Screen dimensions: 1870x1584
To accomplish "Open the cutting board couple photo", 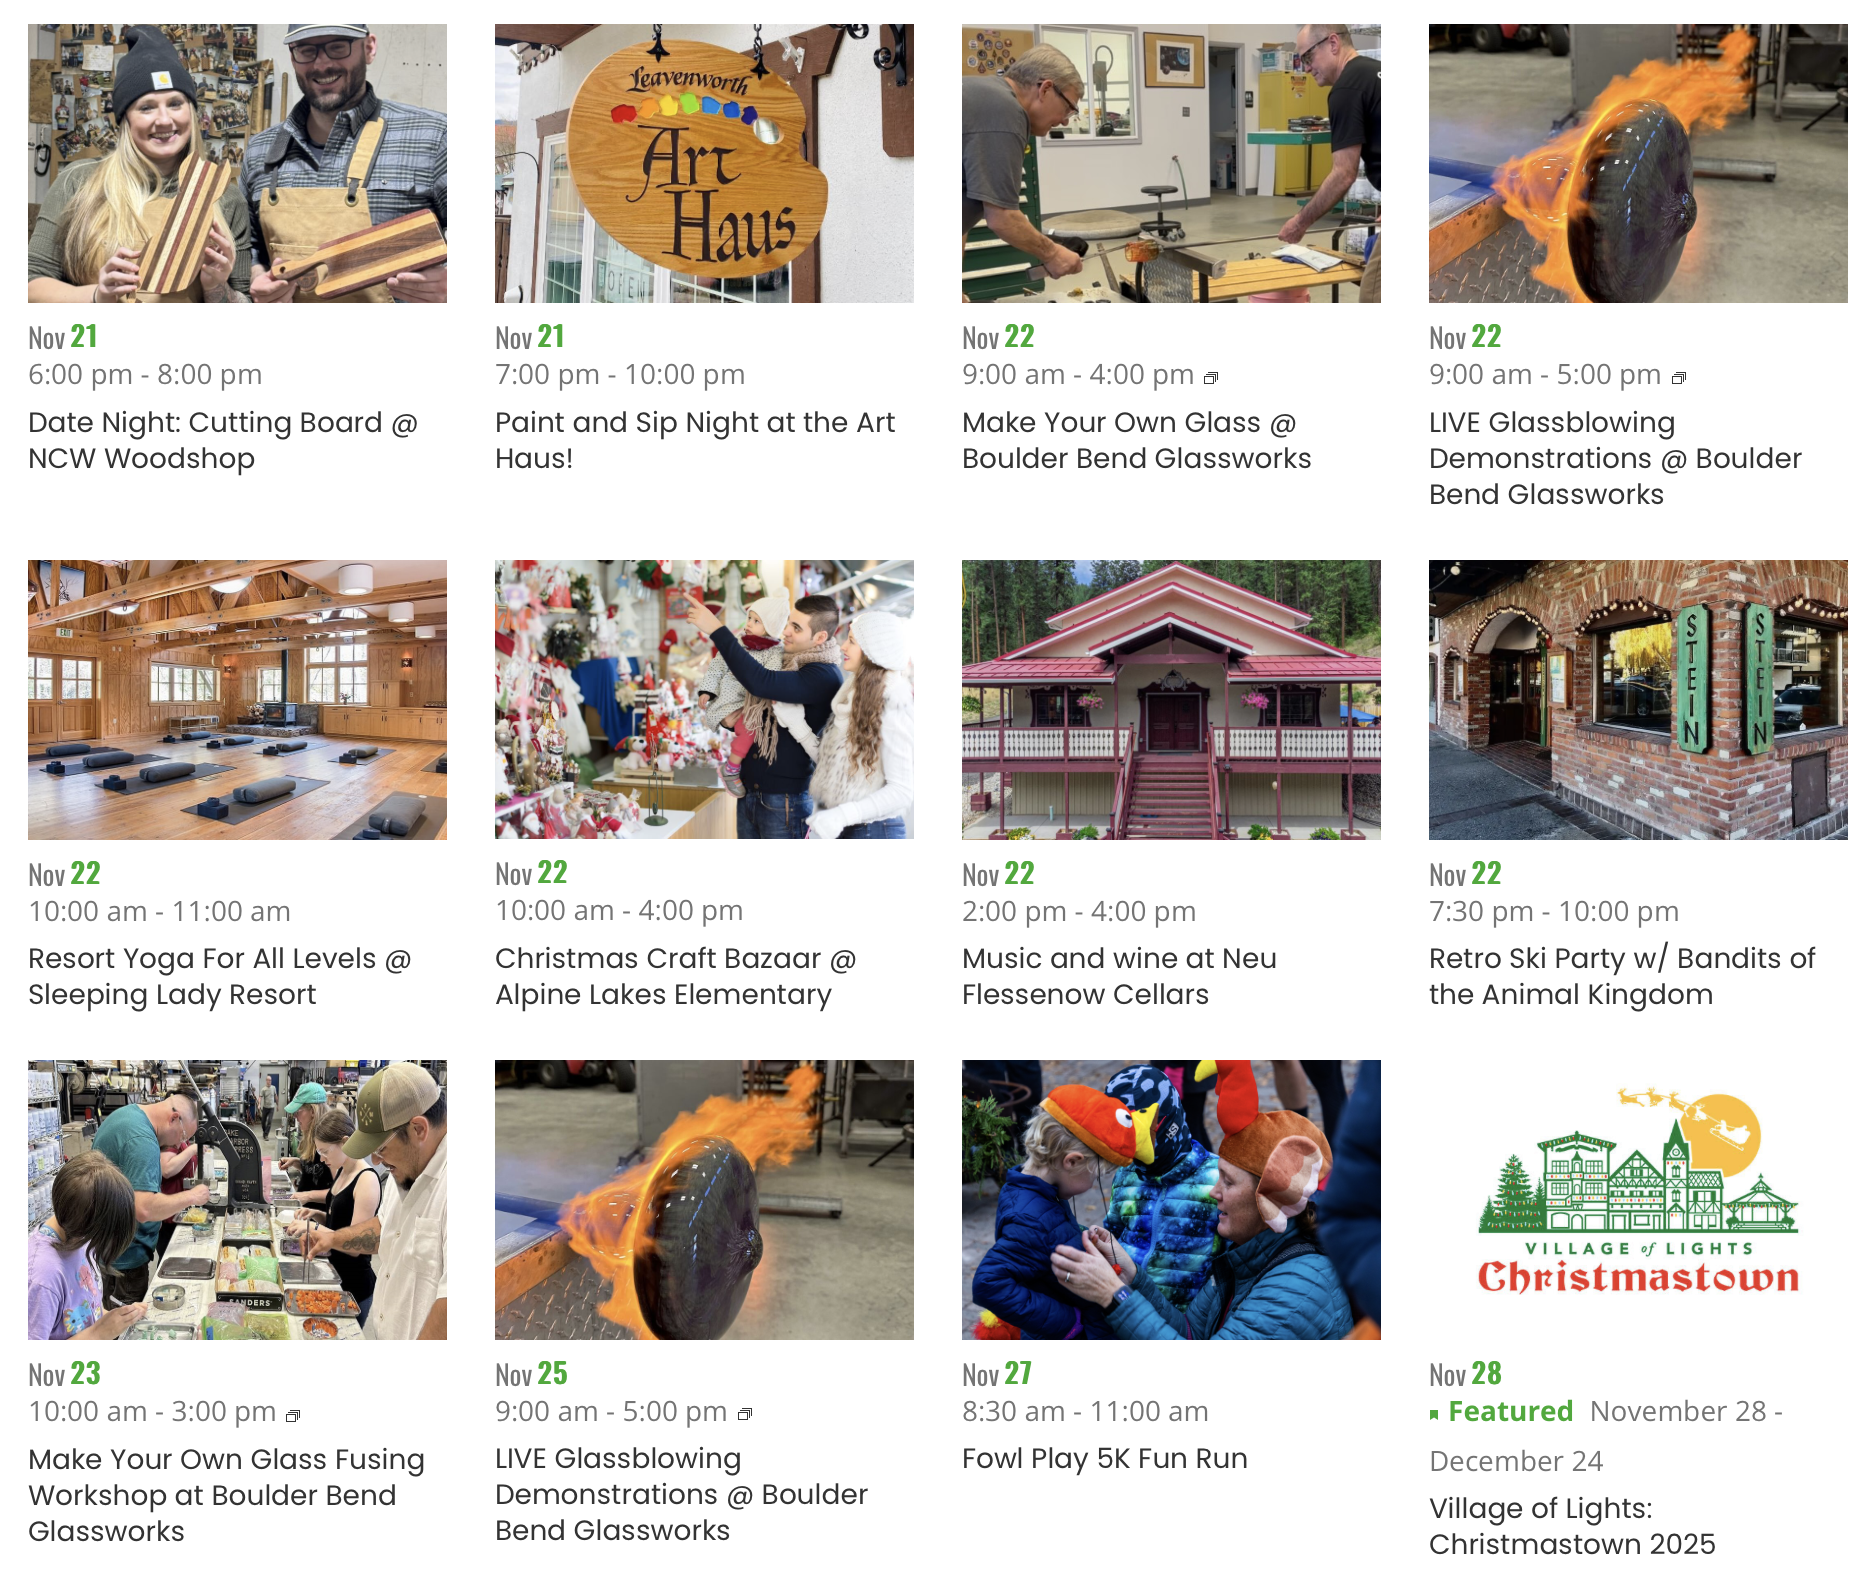I will coord(237,163).
